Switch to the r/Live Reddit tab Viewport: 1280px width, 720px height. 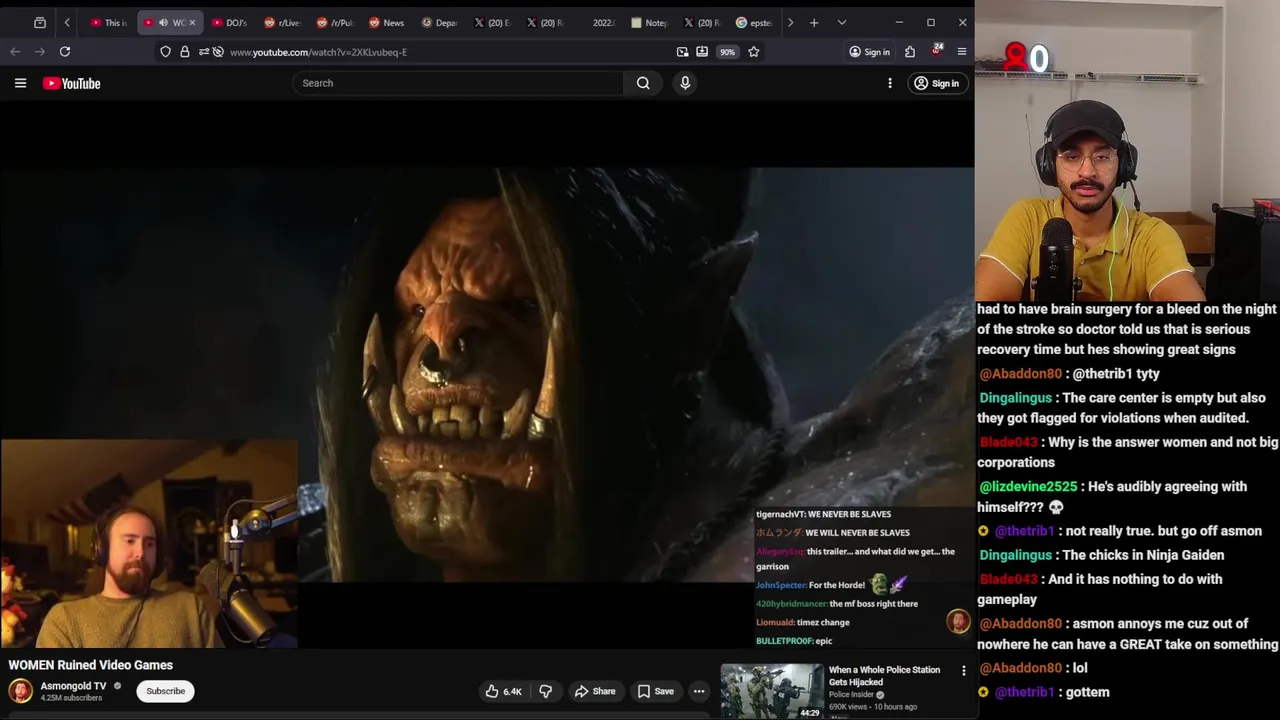point(282,22)
